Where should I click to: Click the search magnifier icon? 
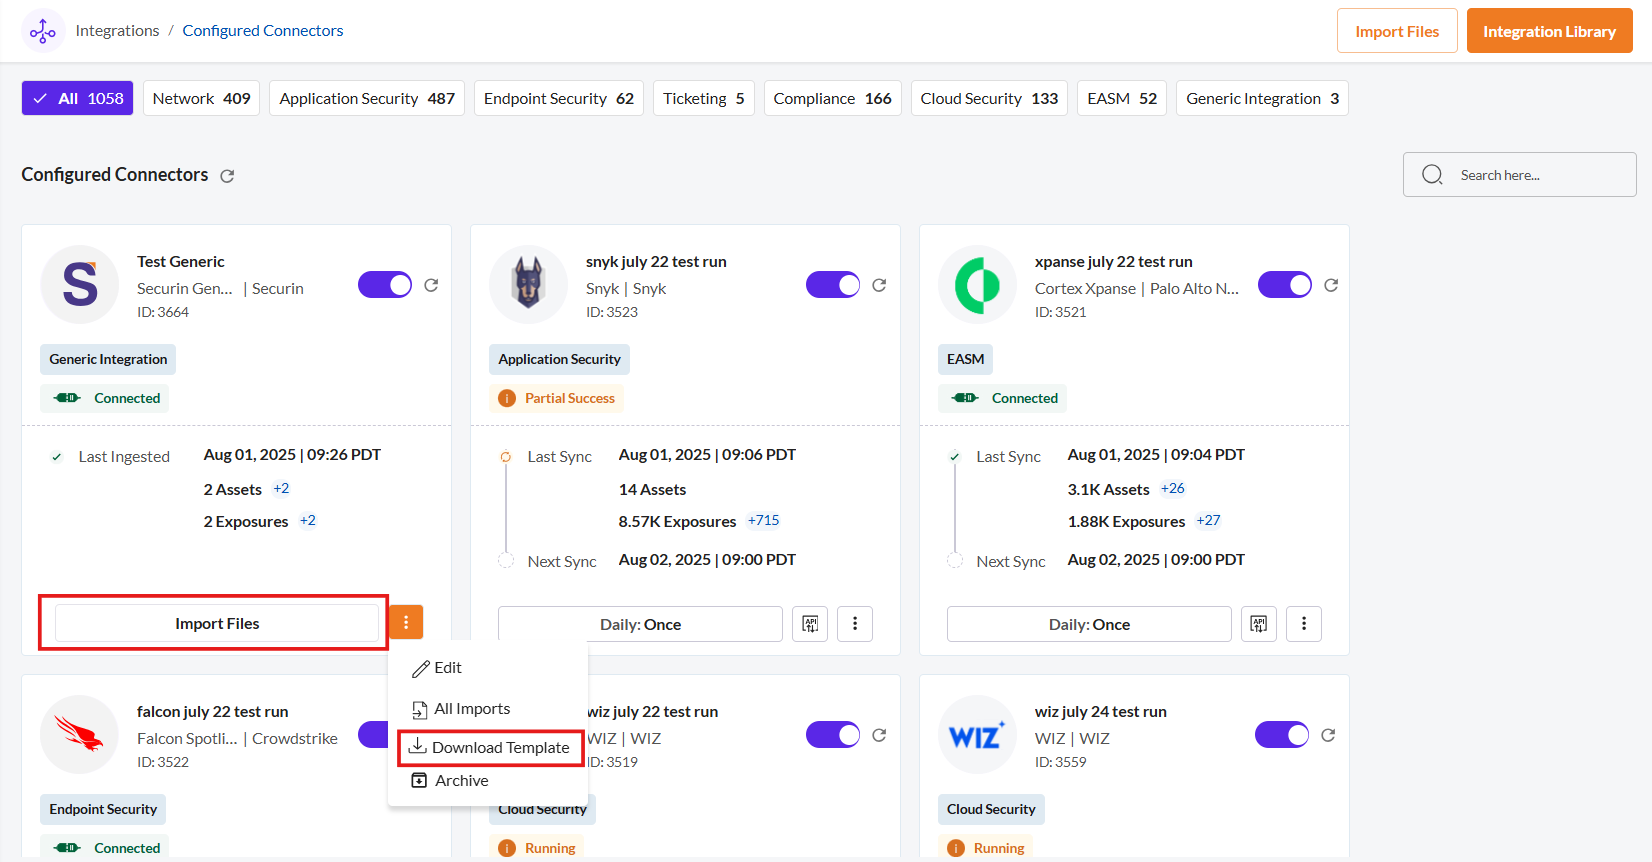pyautogui.click(x=1432, y=175)
